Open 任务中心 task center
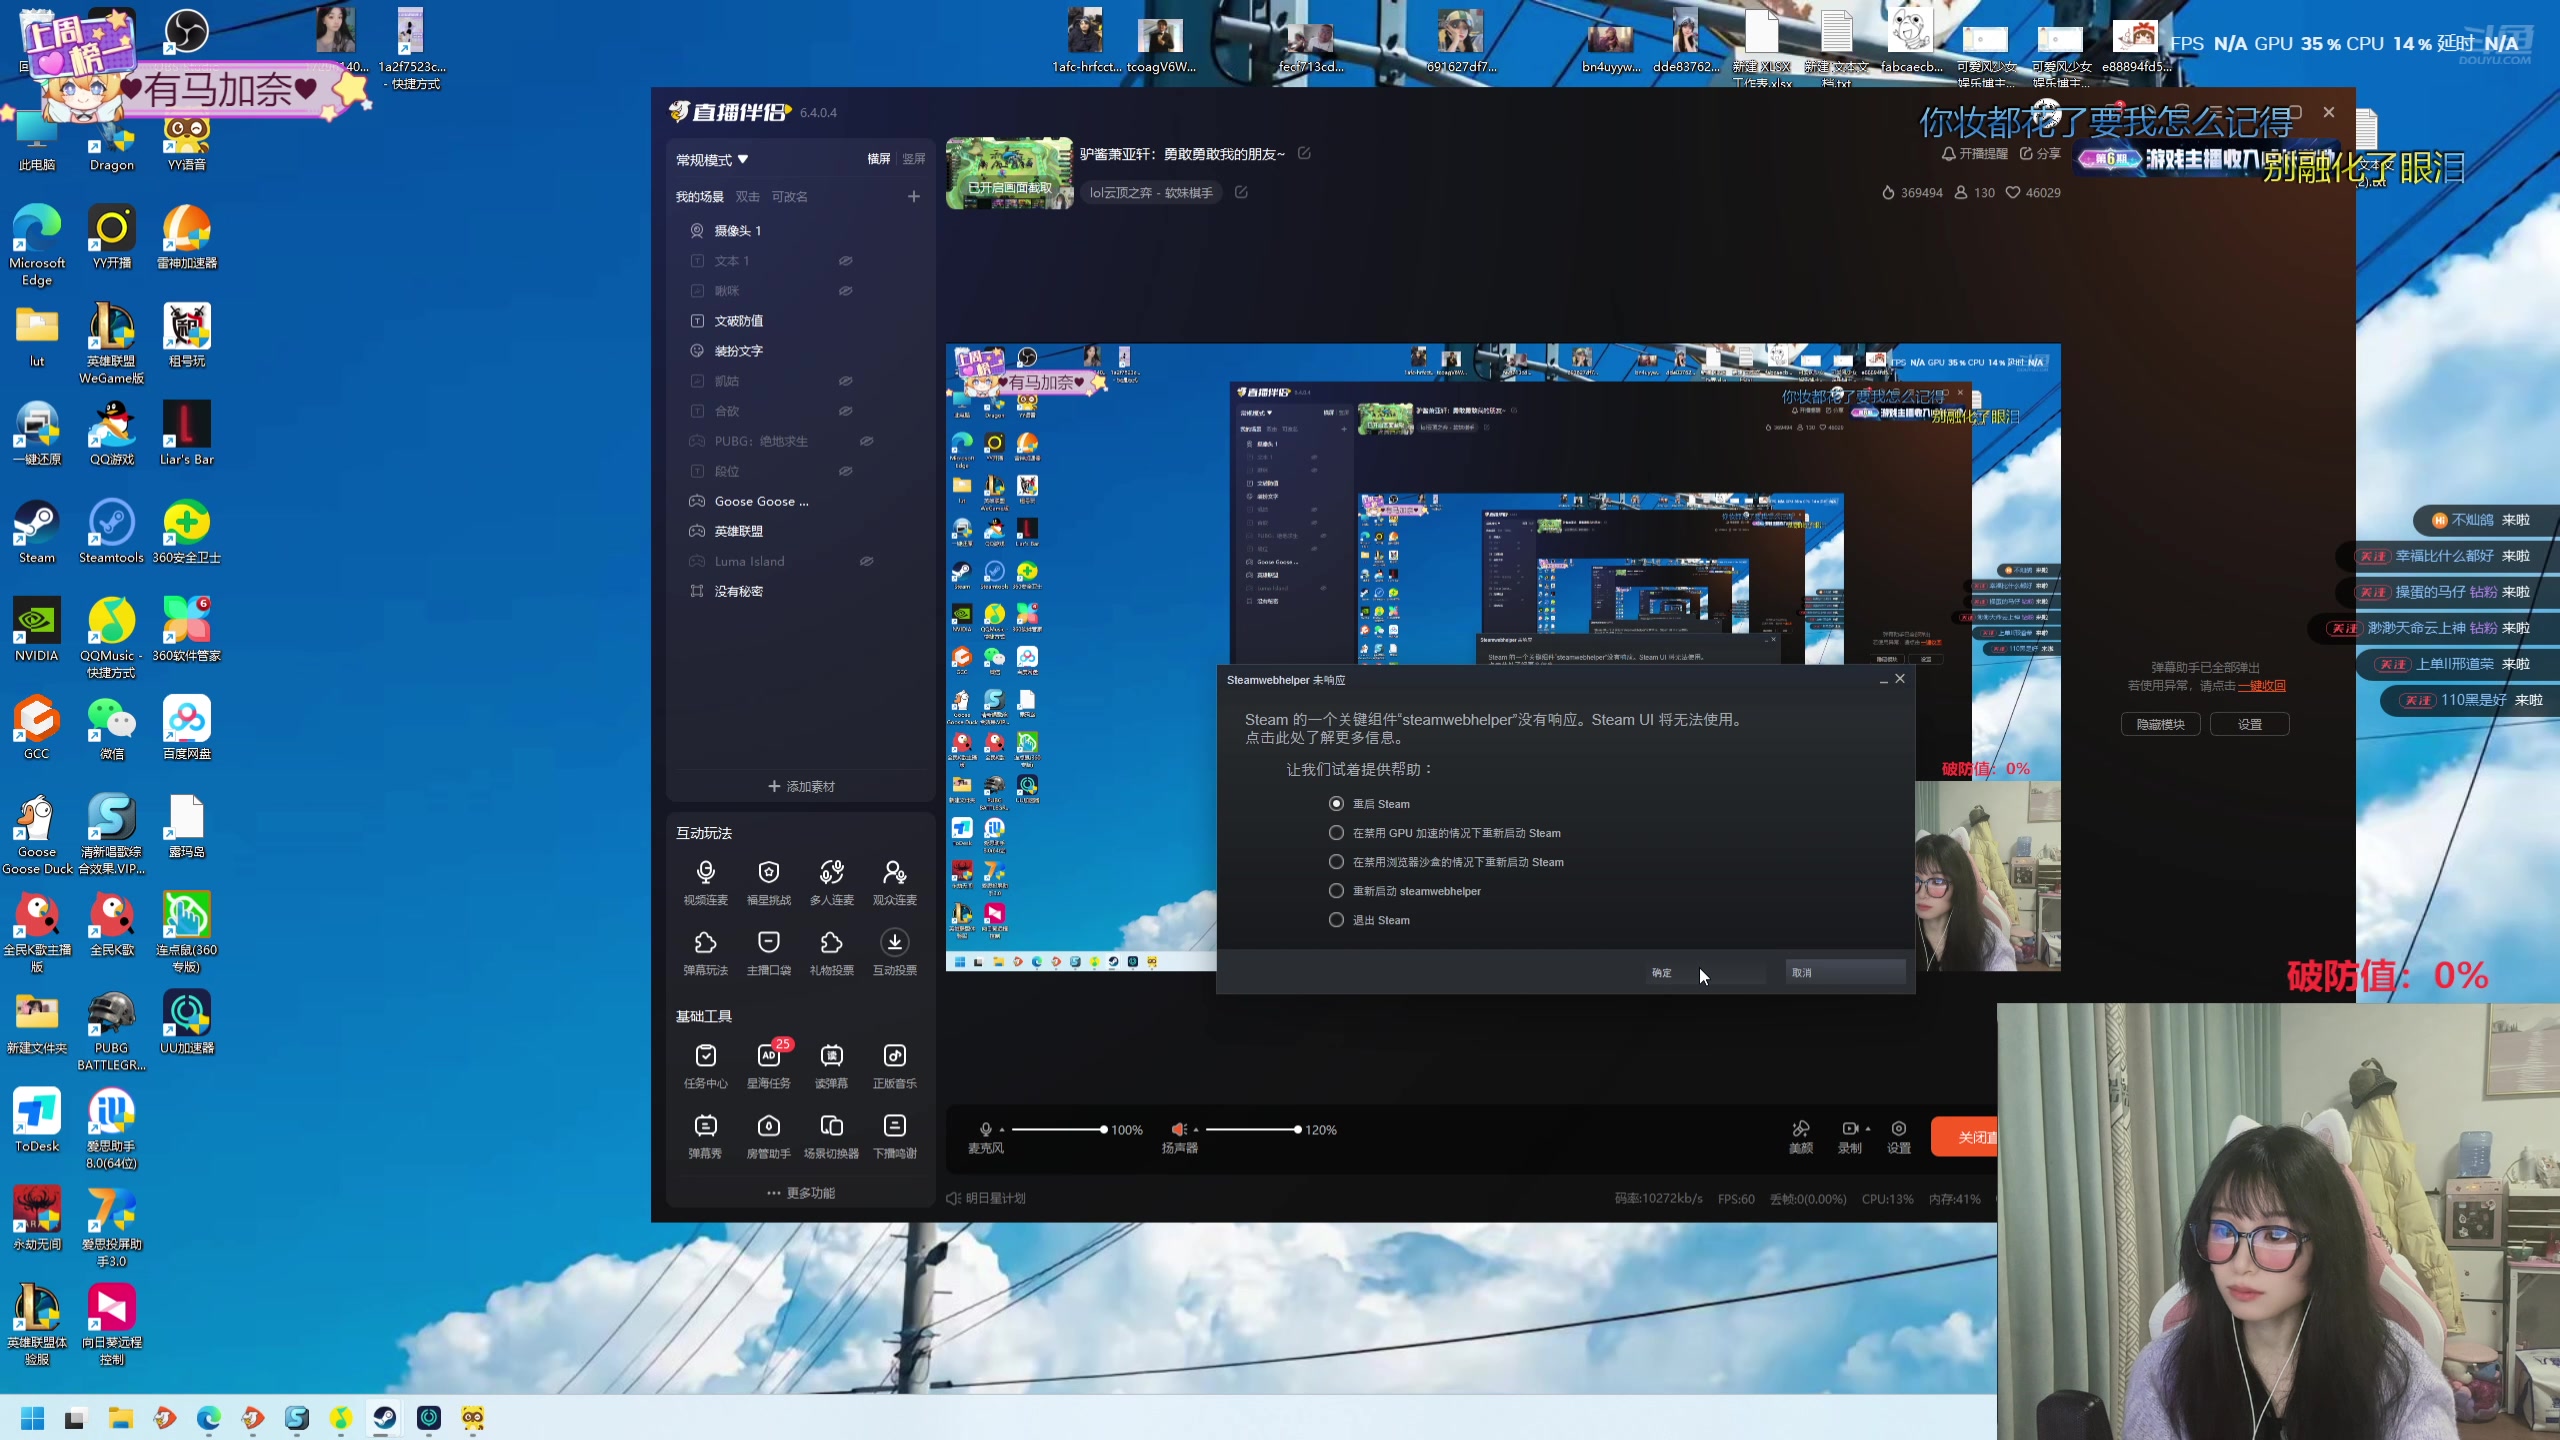This screenshot has height=1440, width=2560. [x=705, y=1065]
